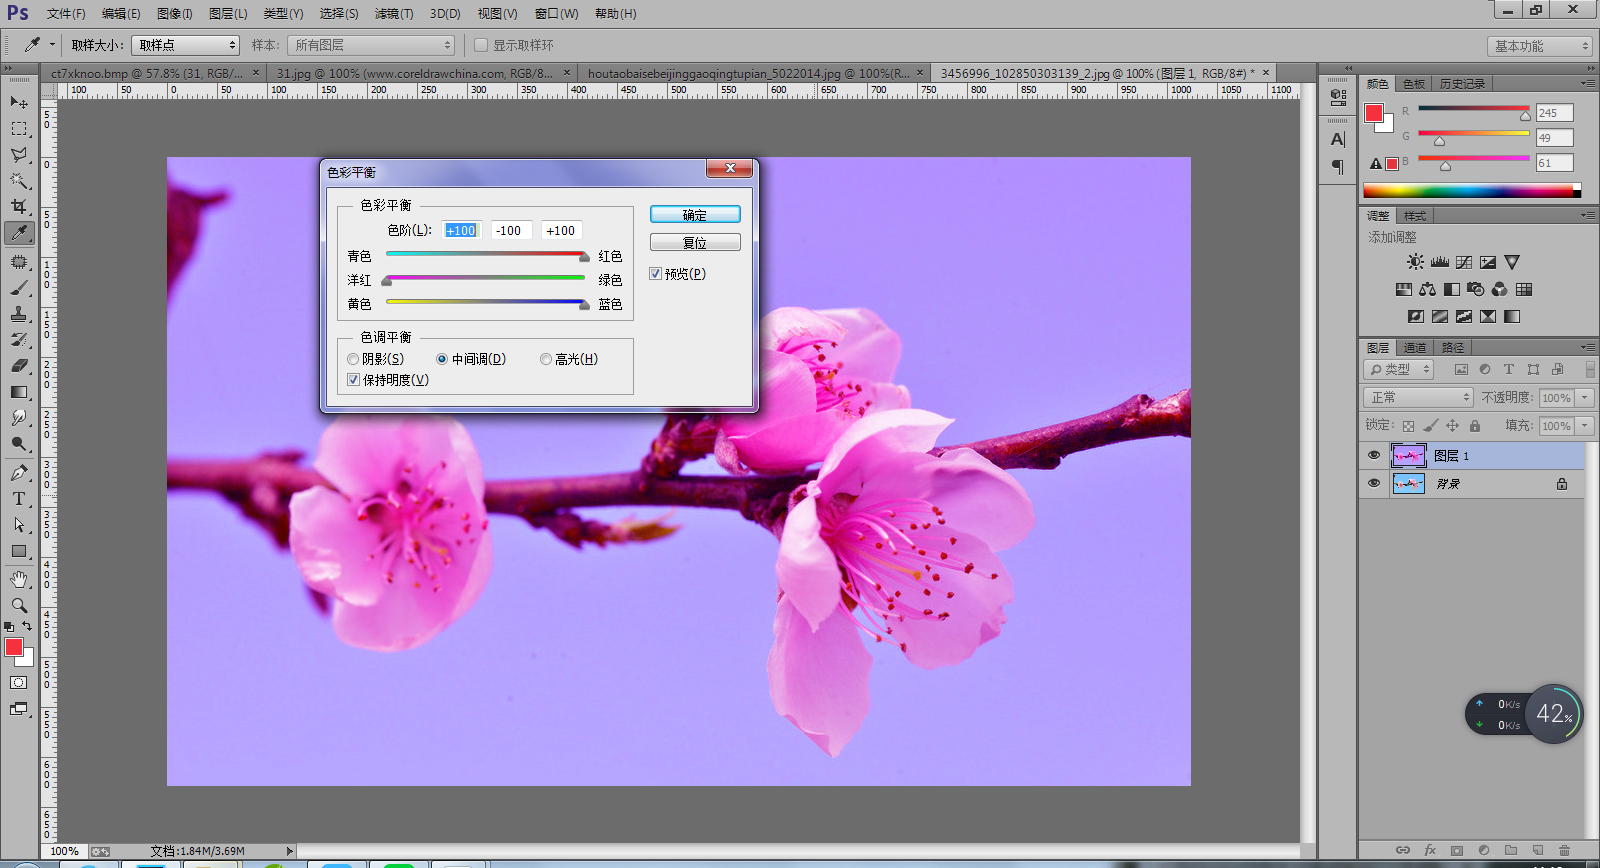Open the 取样大小 sample size dropdown
The width and height of the screenshot is (1600, 868).
(186, 45)
